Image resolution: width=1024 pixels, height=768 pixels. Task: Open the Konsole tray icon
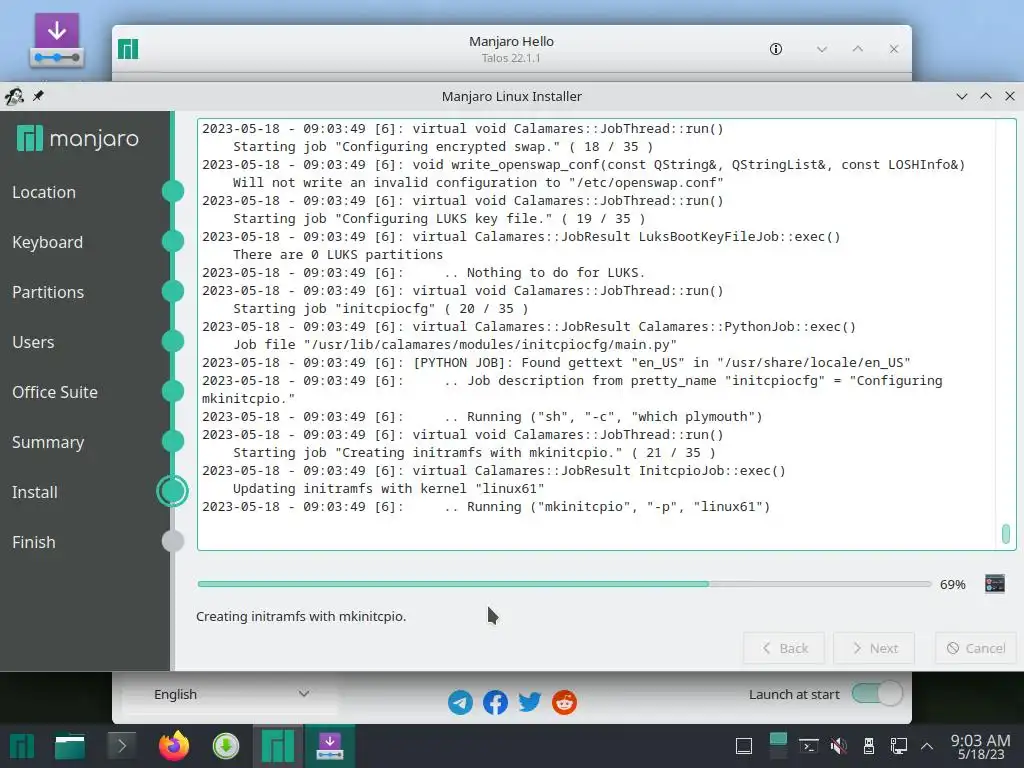(809, 746)
